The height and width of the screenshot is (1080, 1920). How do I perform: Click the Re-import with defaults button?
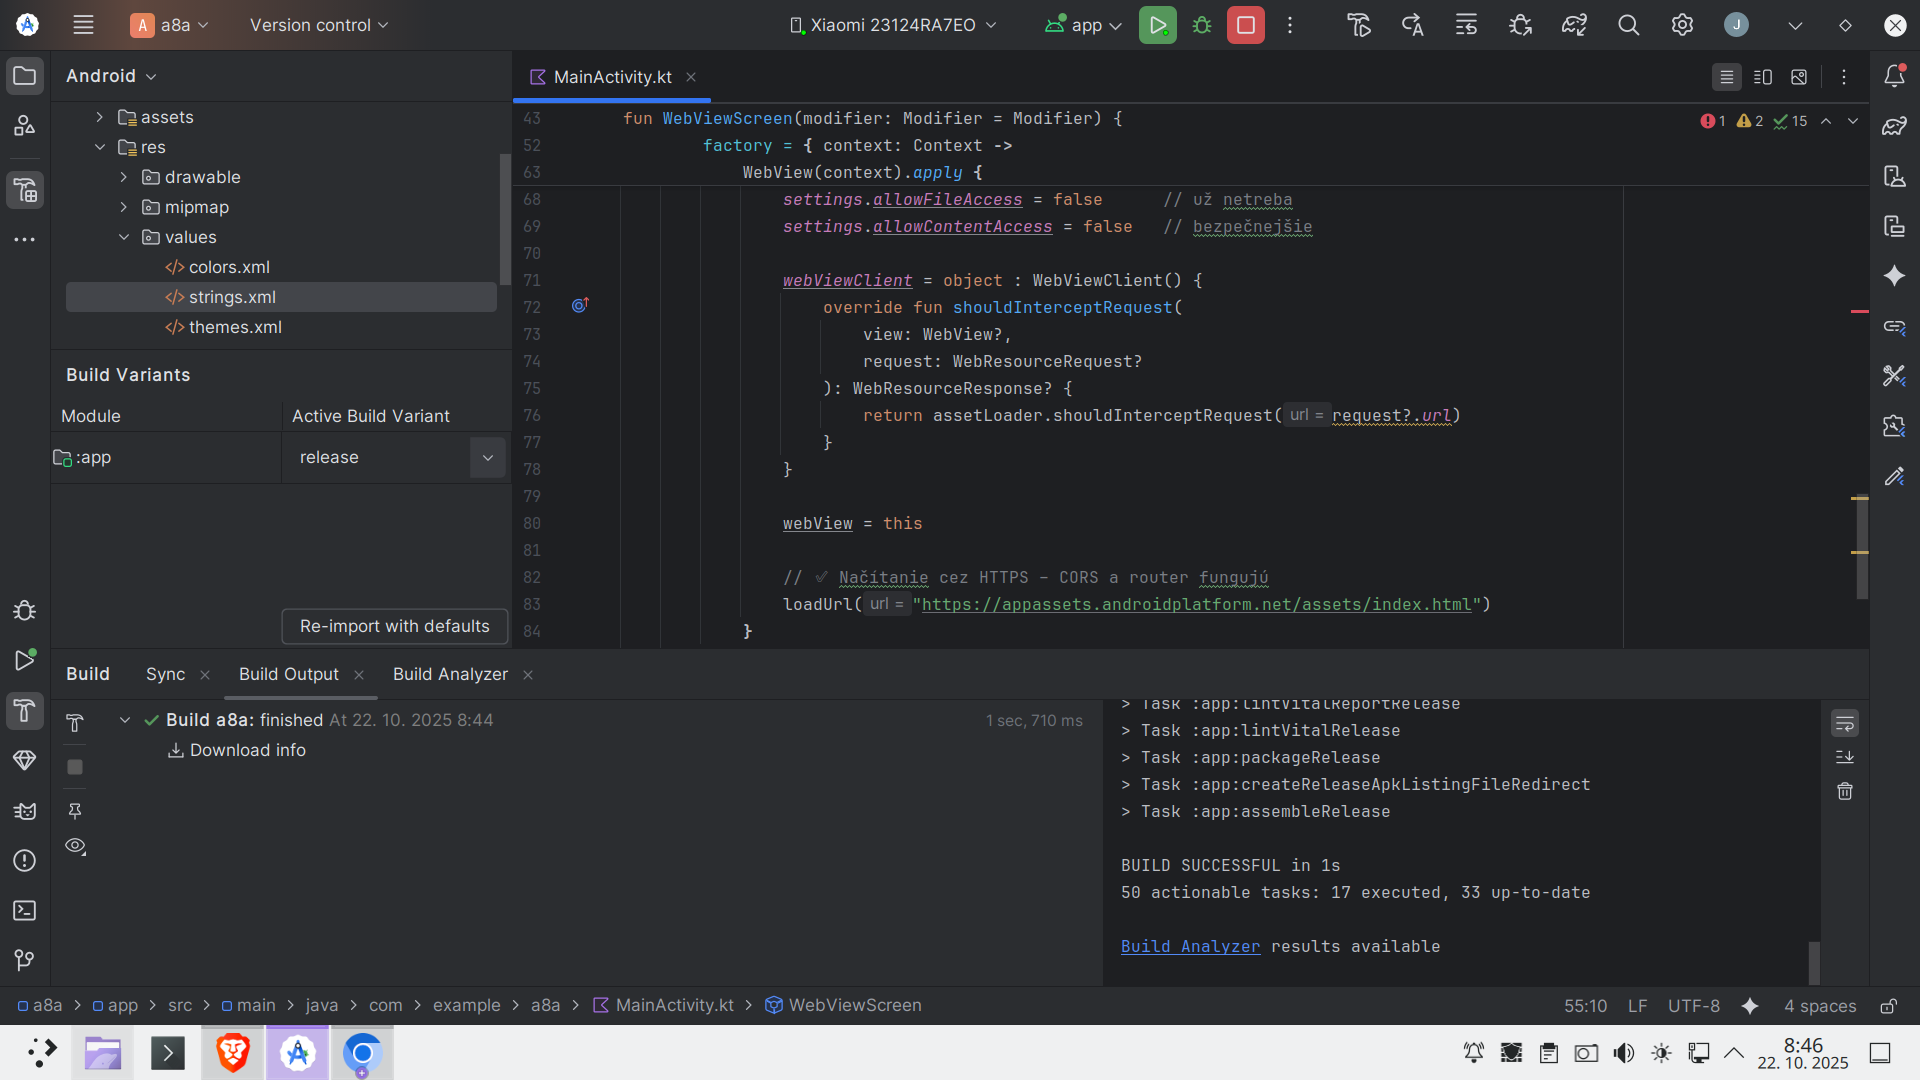pyautogui.click(x=393, y=626)
